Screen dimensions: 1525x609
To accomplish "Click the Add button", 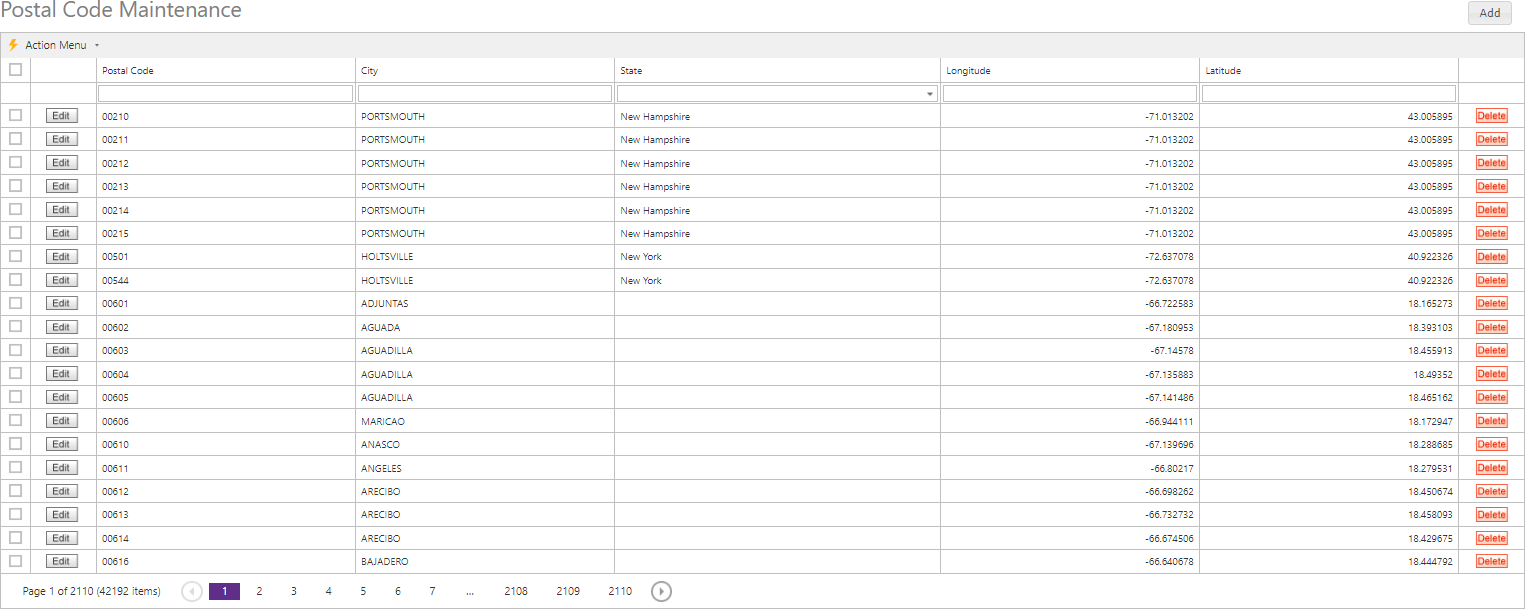I will pos(1490,13).
